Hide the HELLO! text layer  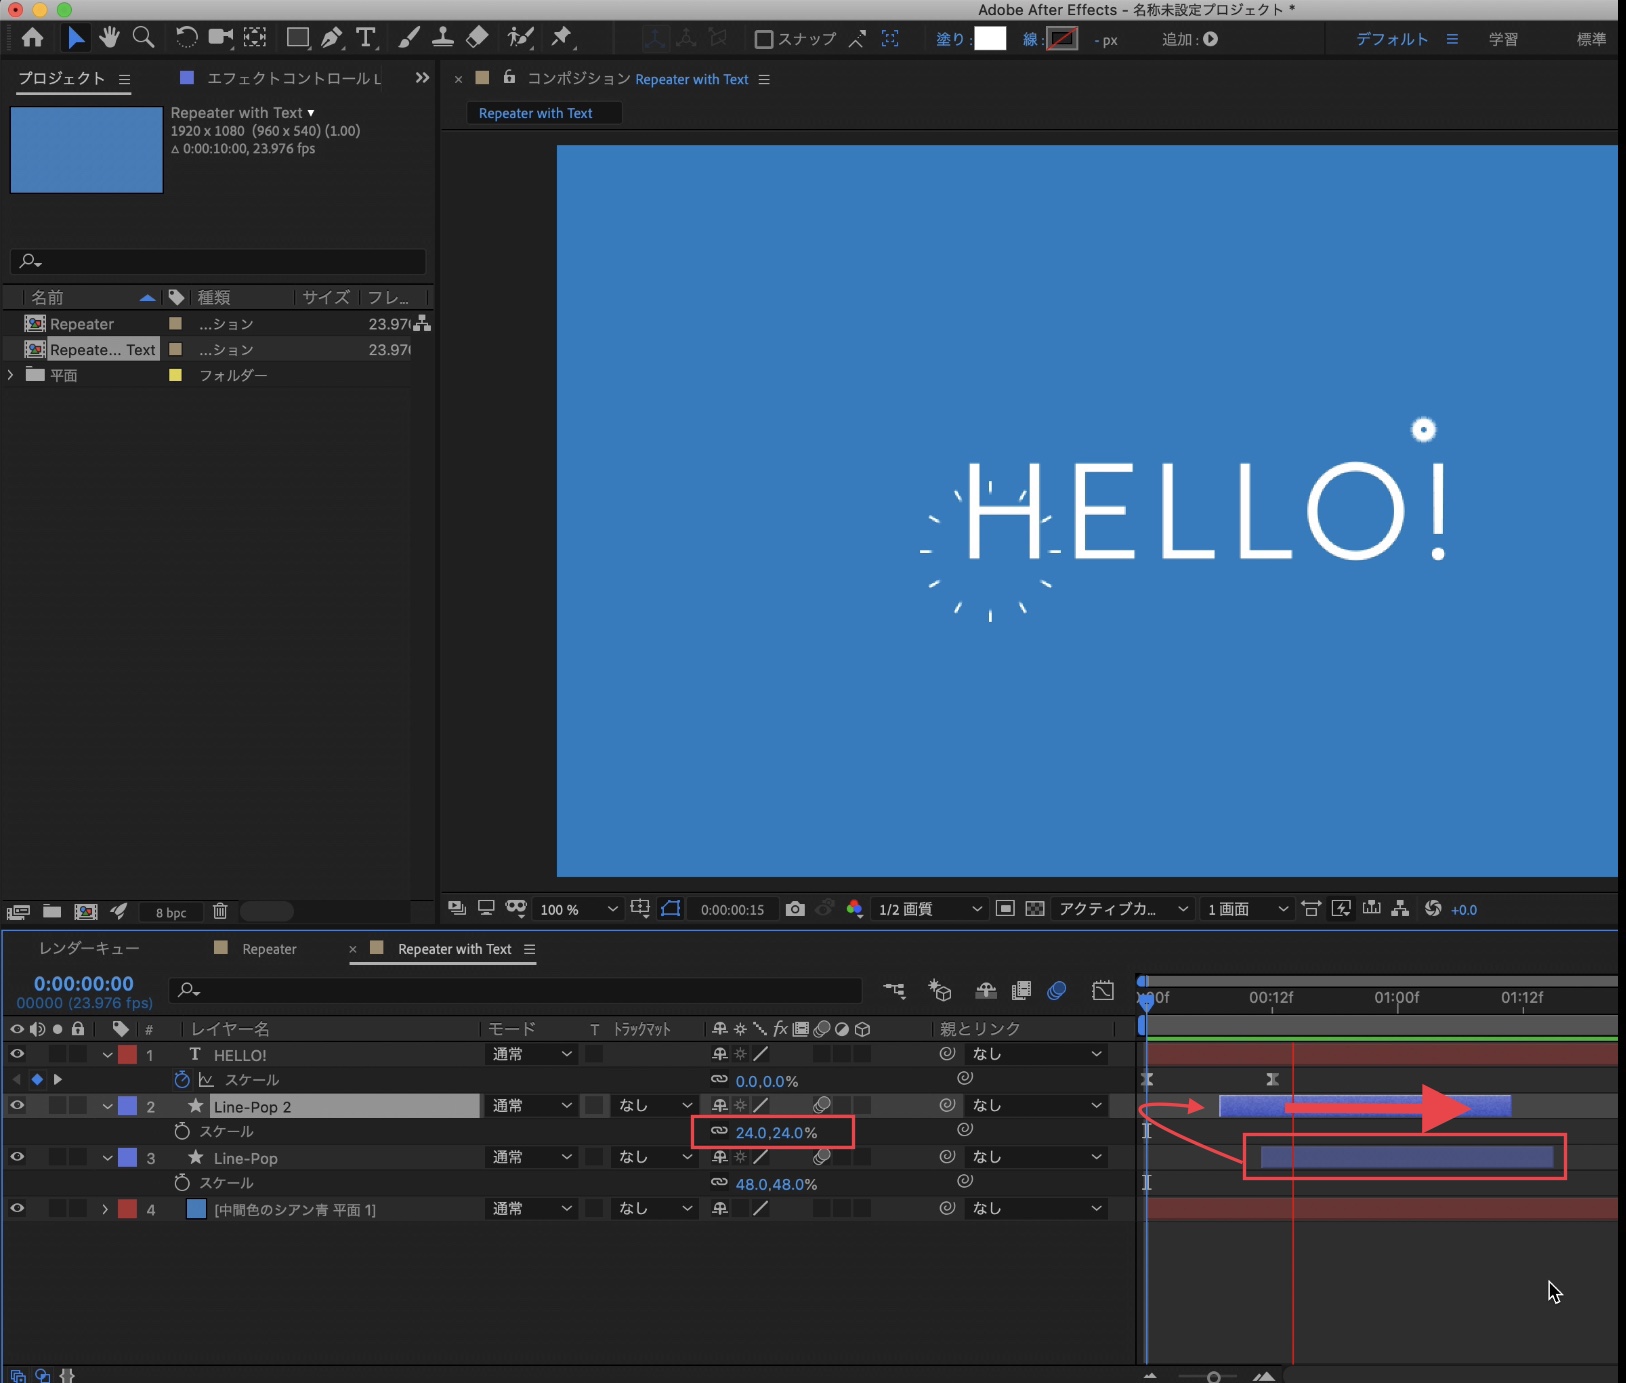point(17,1054)
